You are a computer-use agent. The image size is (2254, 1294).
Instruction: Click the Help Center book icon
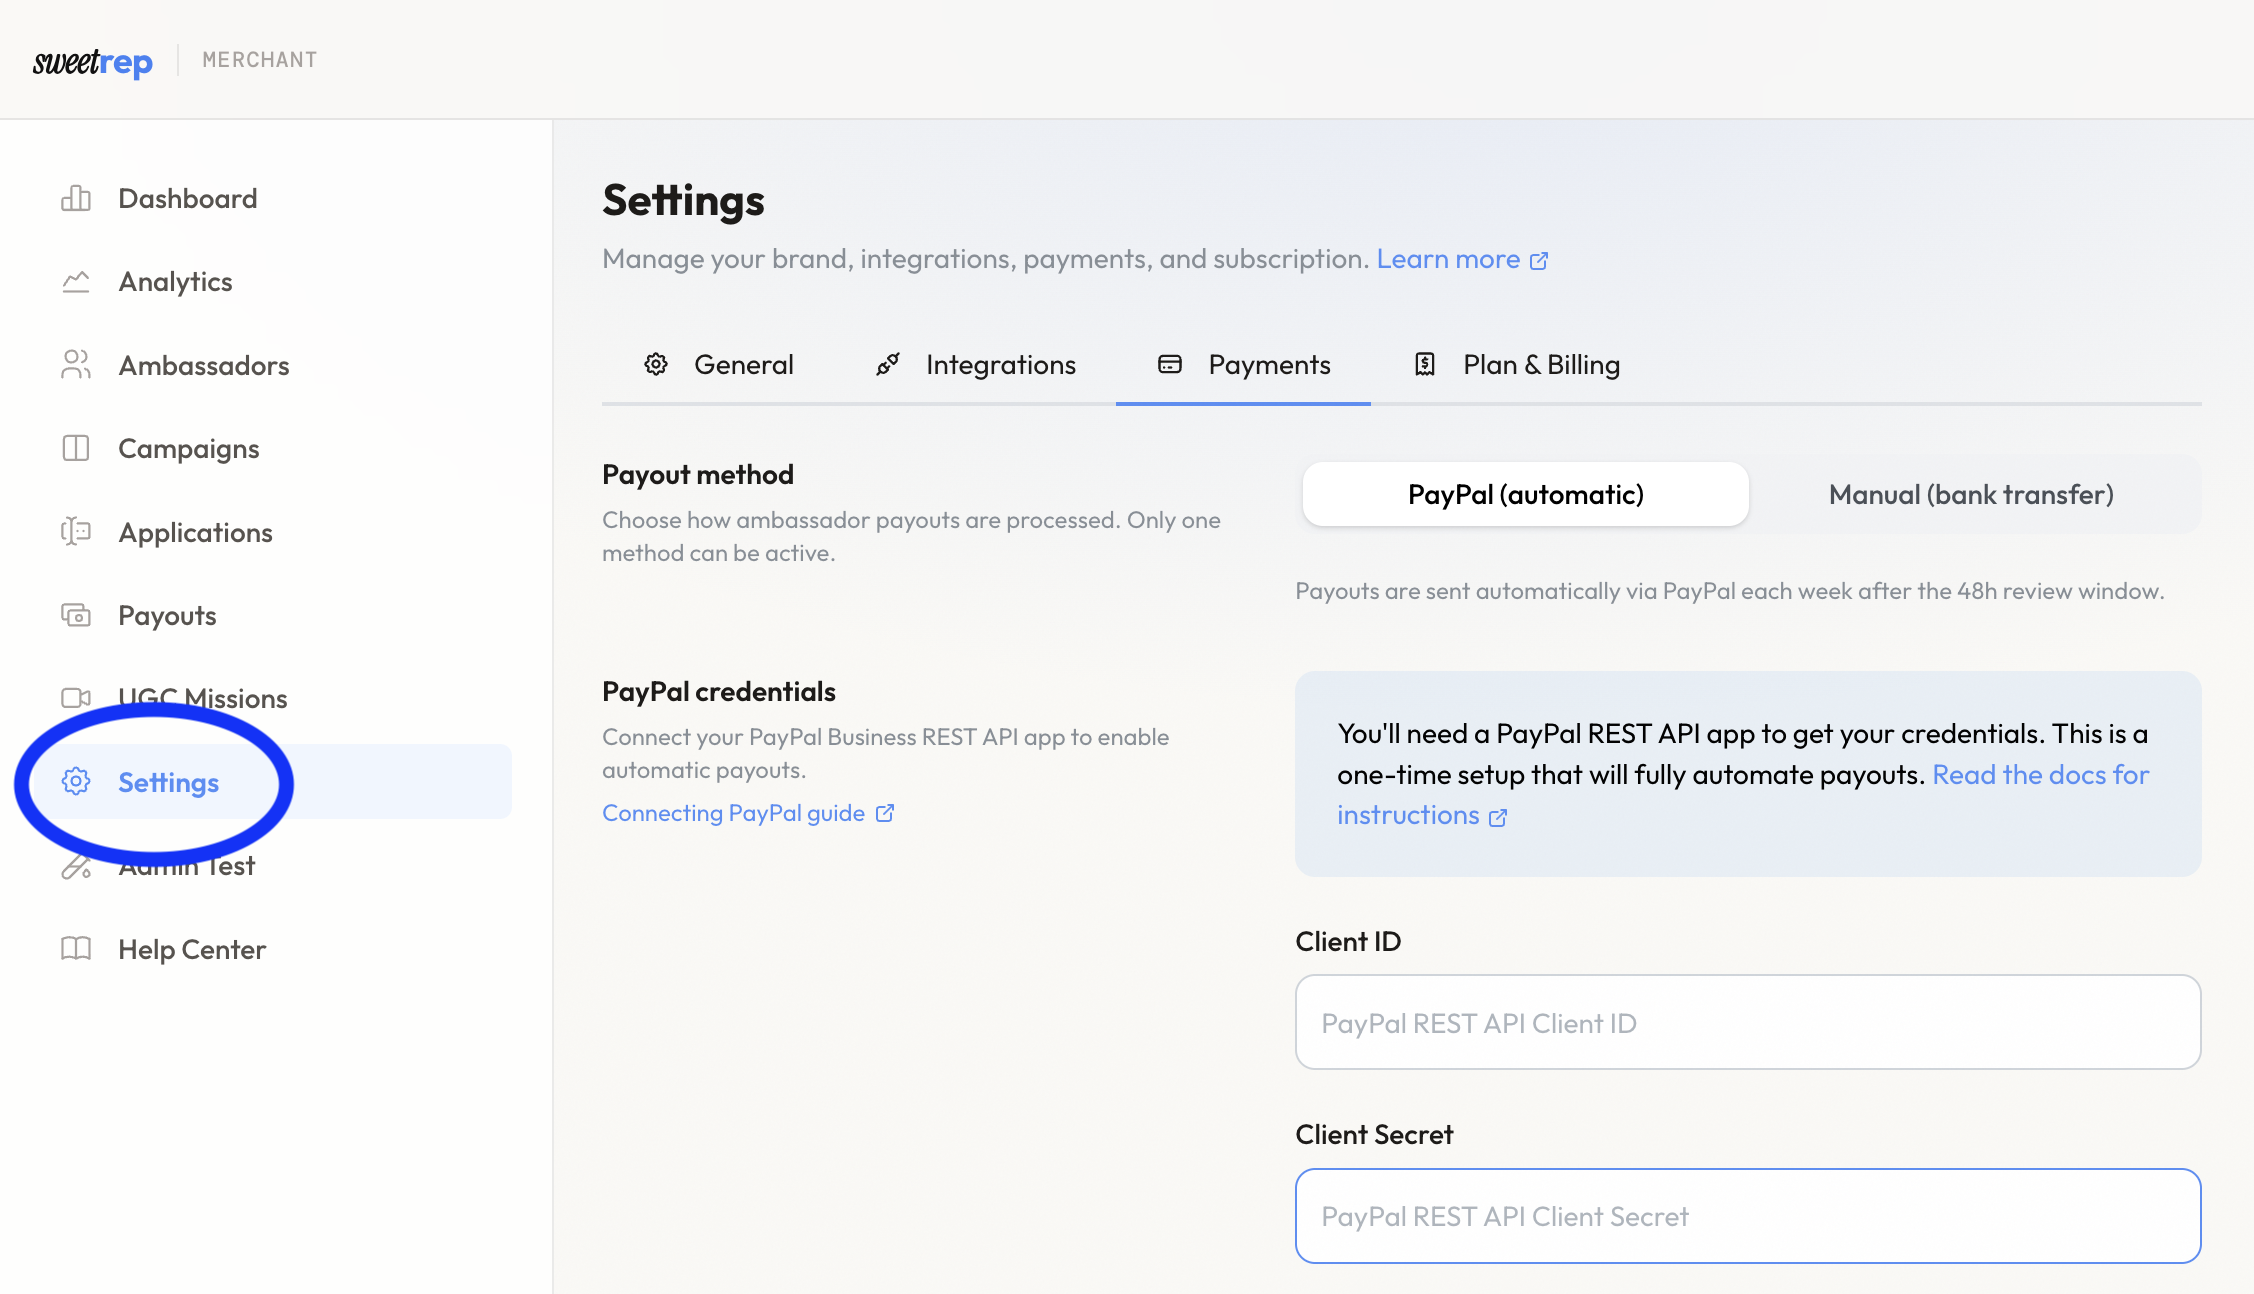(x=76, y=949)
